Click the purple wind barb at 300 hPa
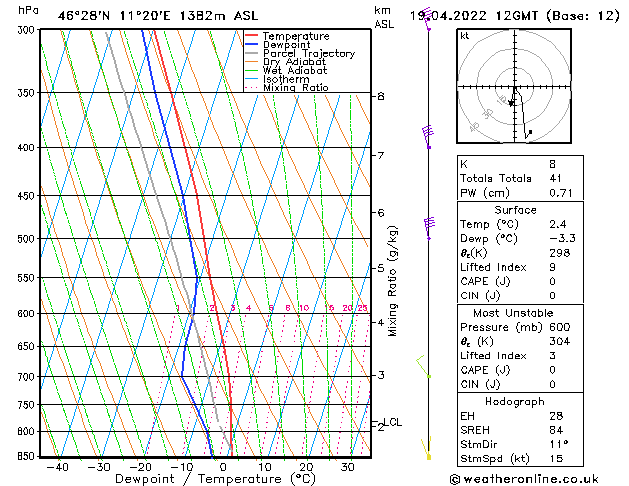 [x=427, y=19]
